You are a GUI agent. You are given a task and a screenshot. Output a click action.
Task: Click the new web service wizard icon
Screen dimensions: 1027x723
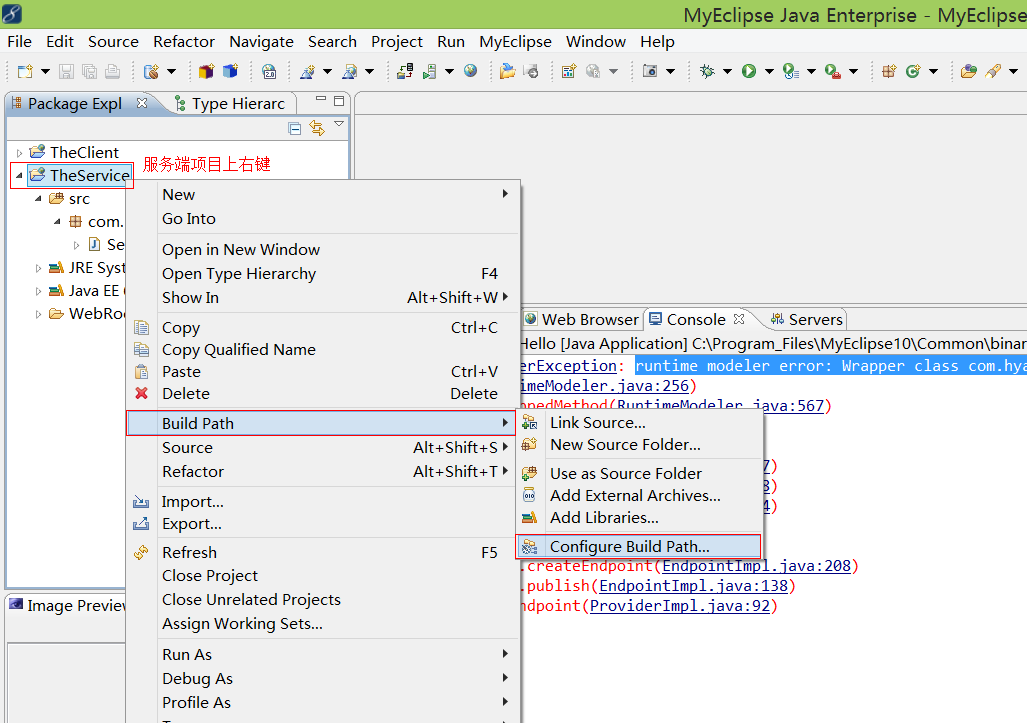(307, 71)
